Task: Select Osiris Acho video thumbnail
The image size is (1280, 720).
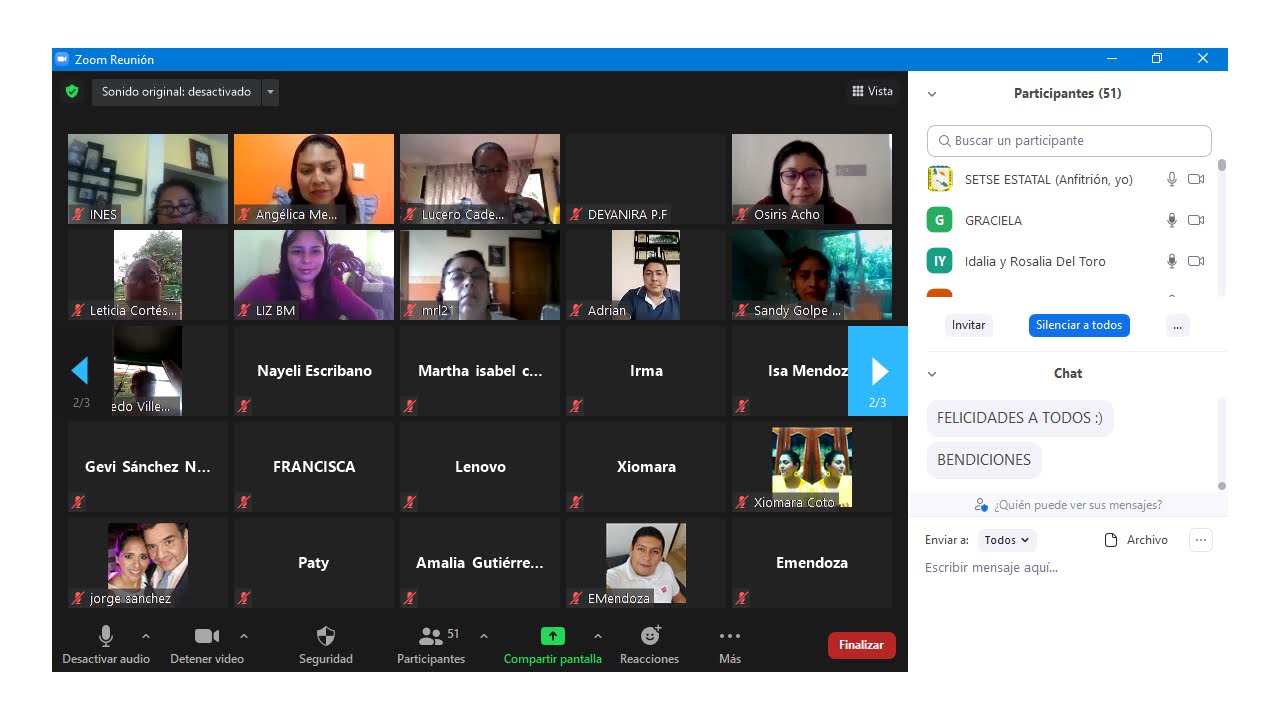Action: (x=812, y=179)
